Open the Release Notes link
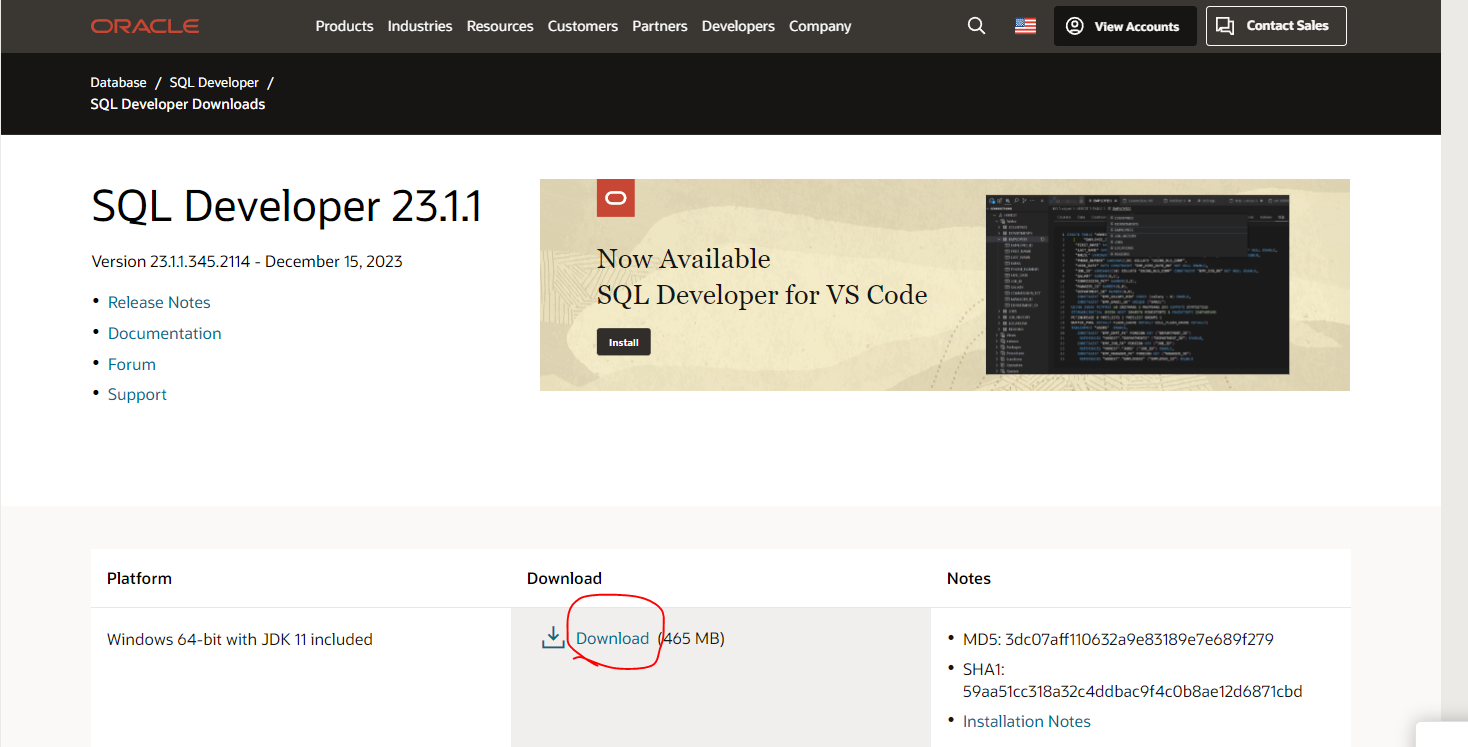1468x747 pixels. (159, 302)
